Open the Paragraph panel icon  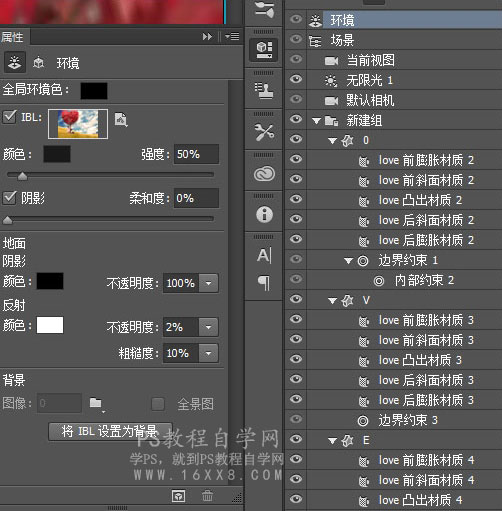pos(264,283)
